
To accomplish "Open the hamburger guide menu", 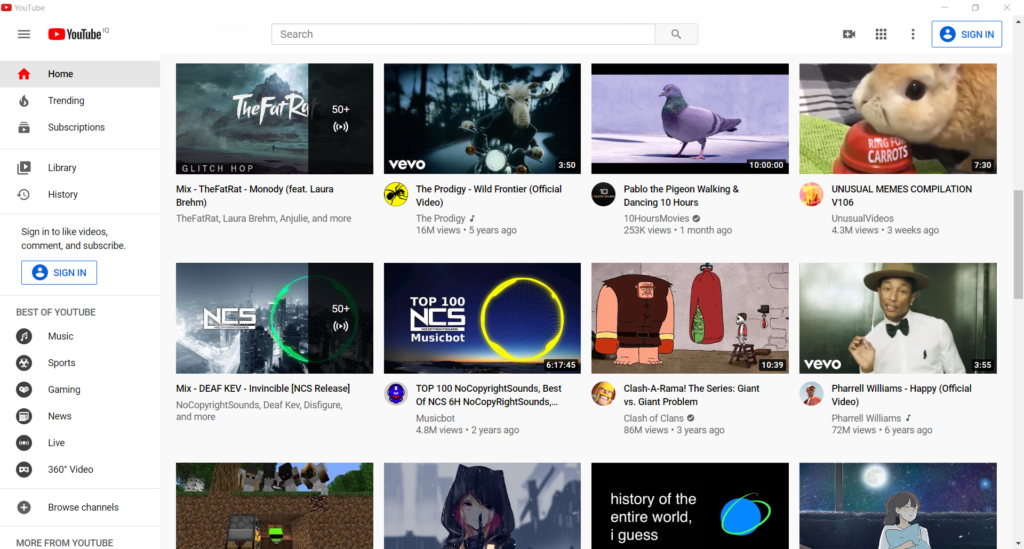I will (x=24, y=34).
